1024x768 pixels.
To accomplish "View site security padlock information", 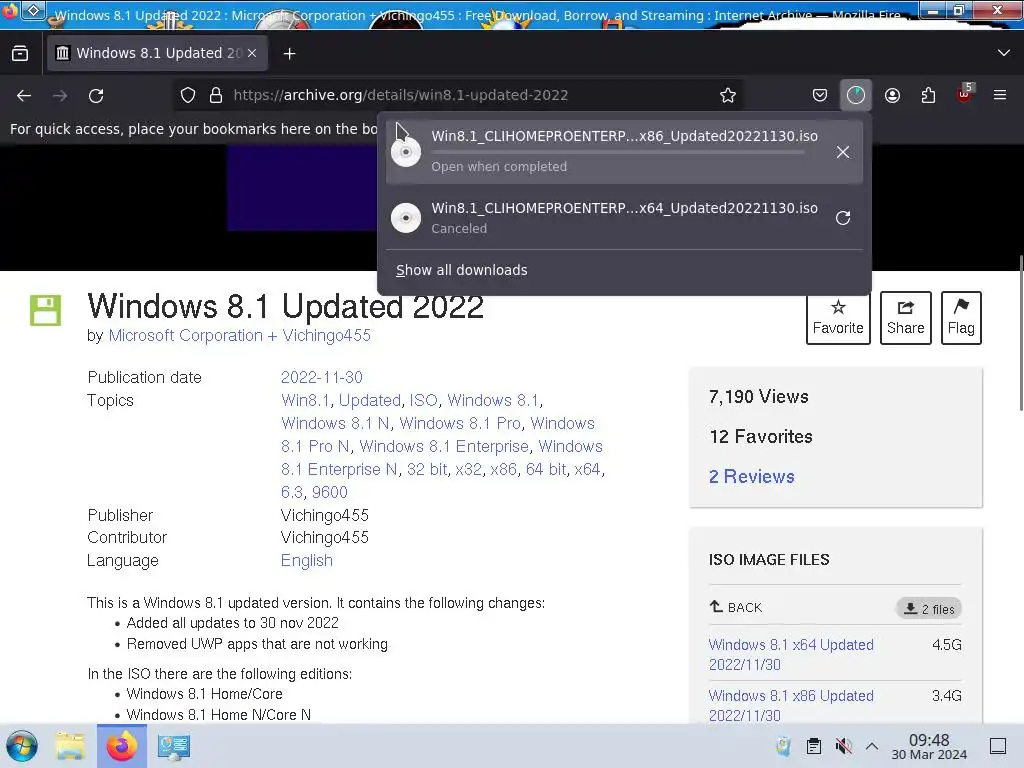I will [x=216, y=95].
